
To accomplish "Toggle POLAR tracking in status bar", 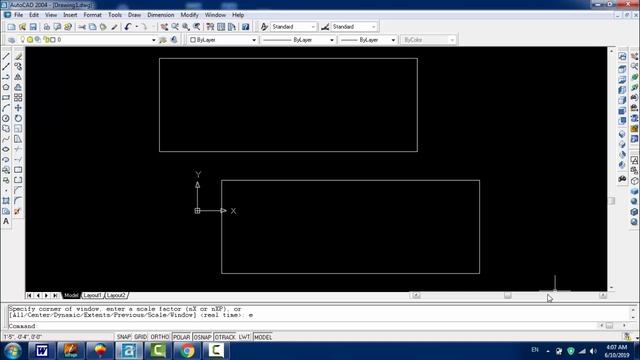I will [x=182, y=337].
